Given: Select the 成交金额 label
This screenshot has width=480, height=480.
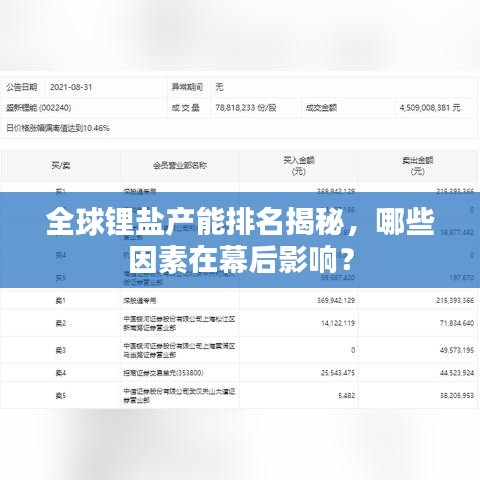Looking at the screenshot, I should coord(321,108).
